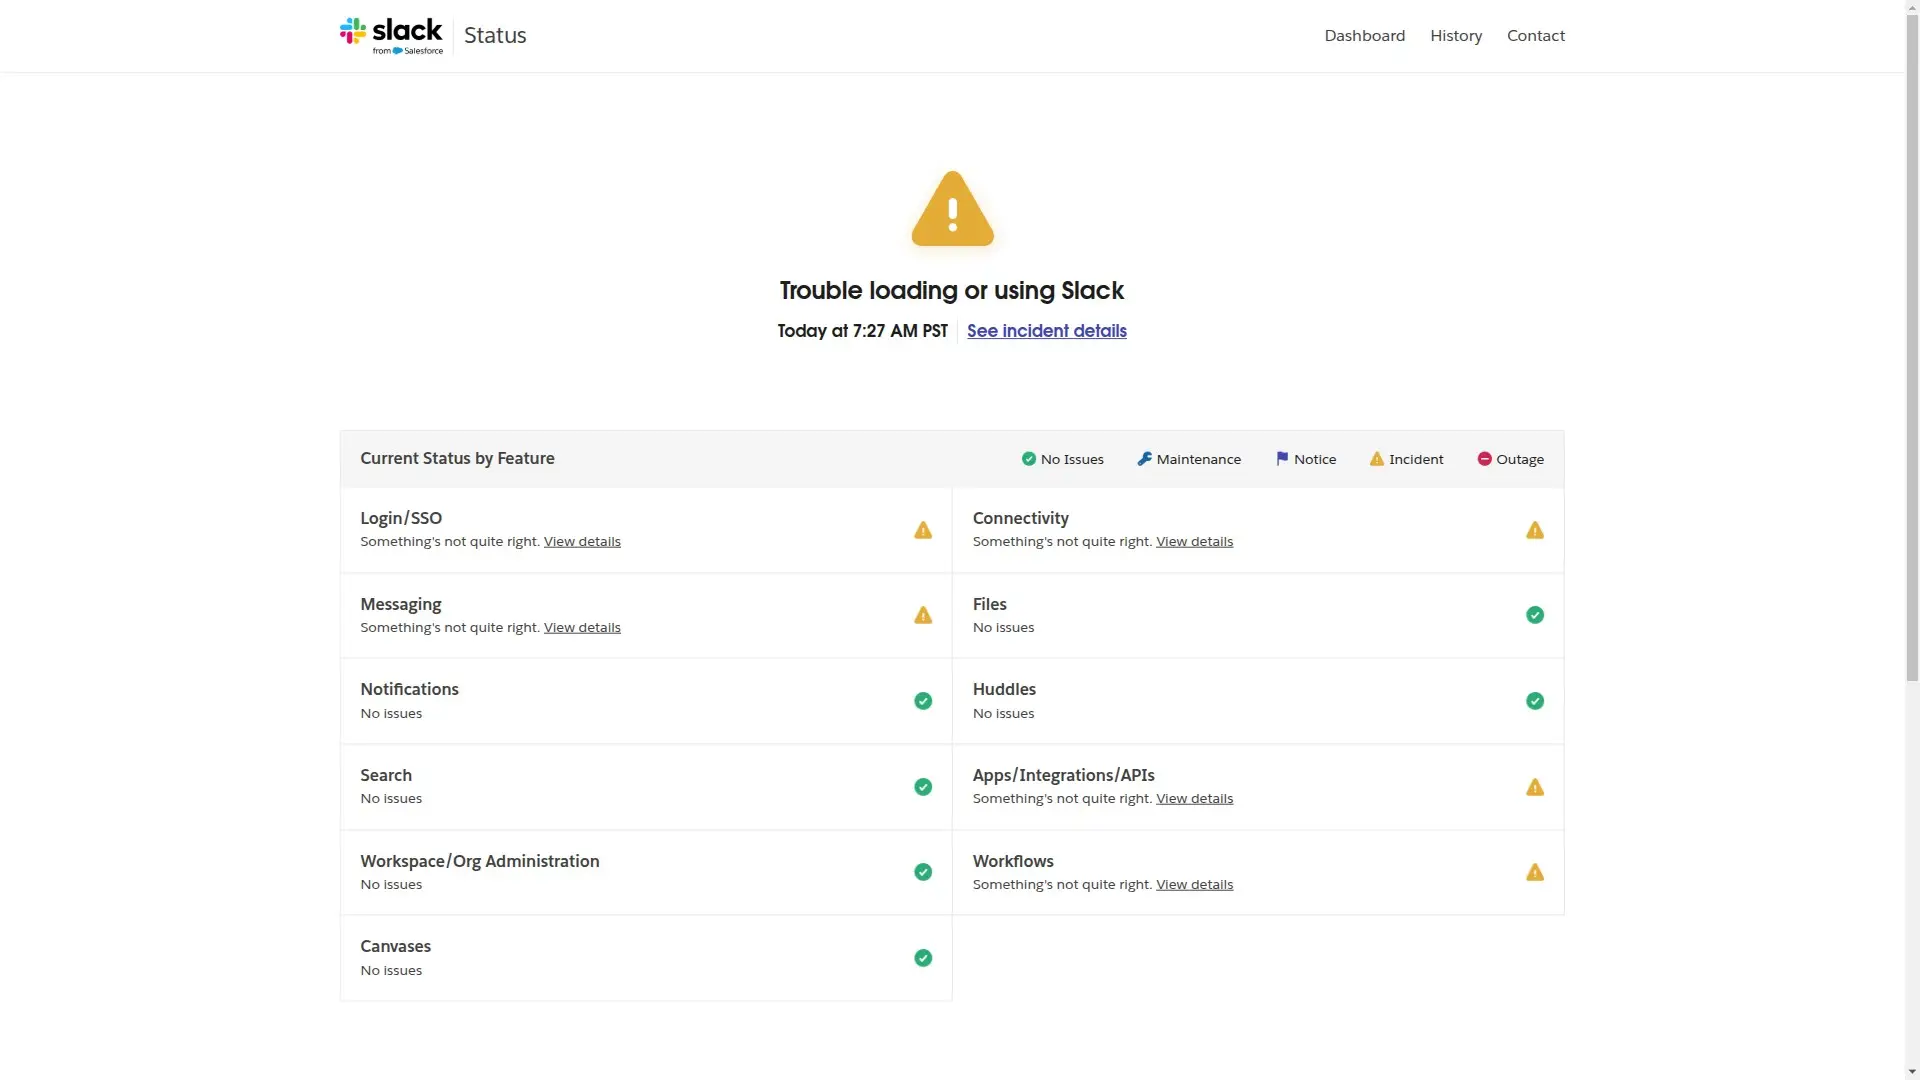Click the page vertical scrollbar thumb
Image resolution: width=1920 pixels, height=1080 pixels.
tap(1912, 347)
